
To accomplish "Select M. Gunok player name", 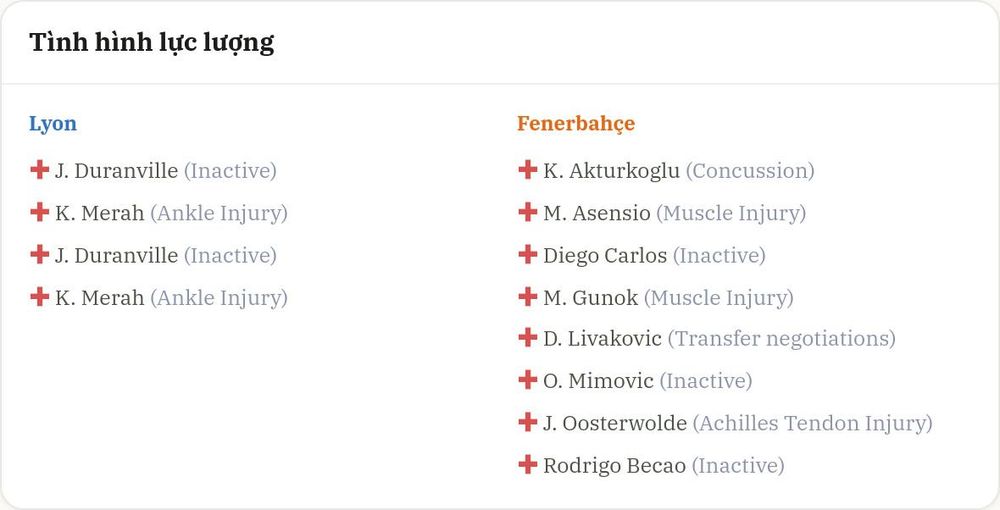I will 591,298.
